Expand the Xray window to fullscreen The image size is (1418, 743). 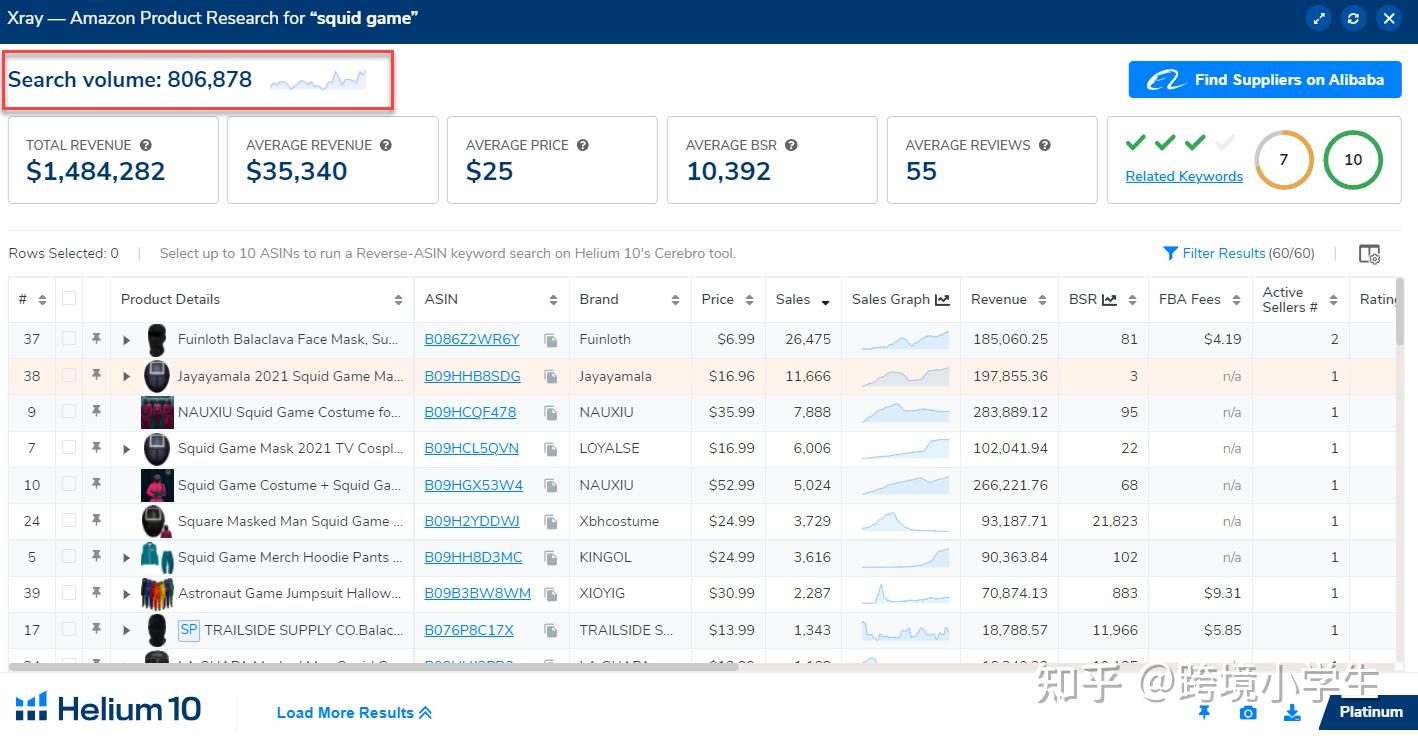(x=1319, y=18)
